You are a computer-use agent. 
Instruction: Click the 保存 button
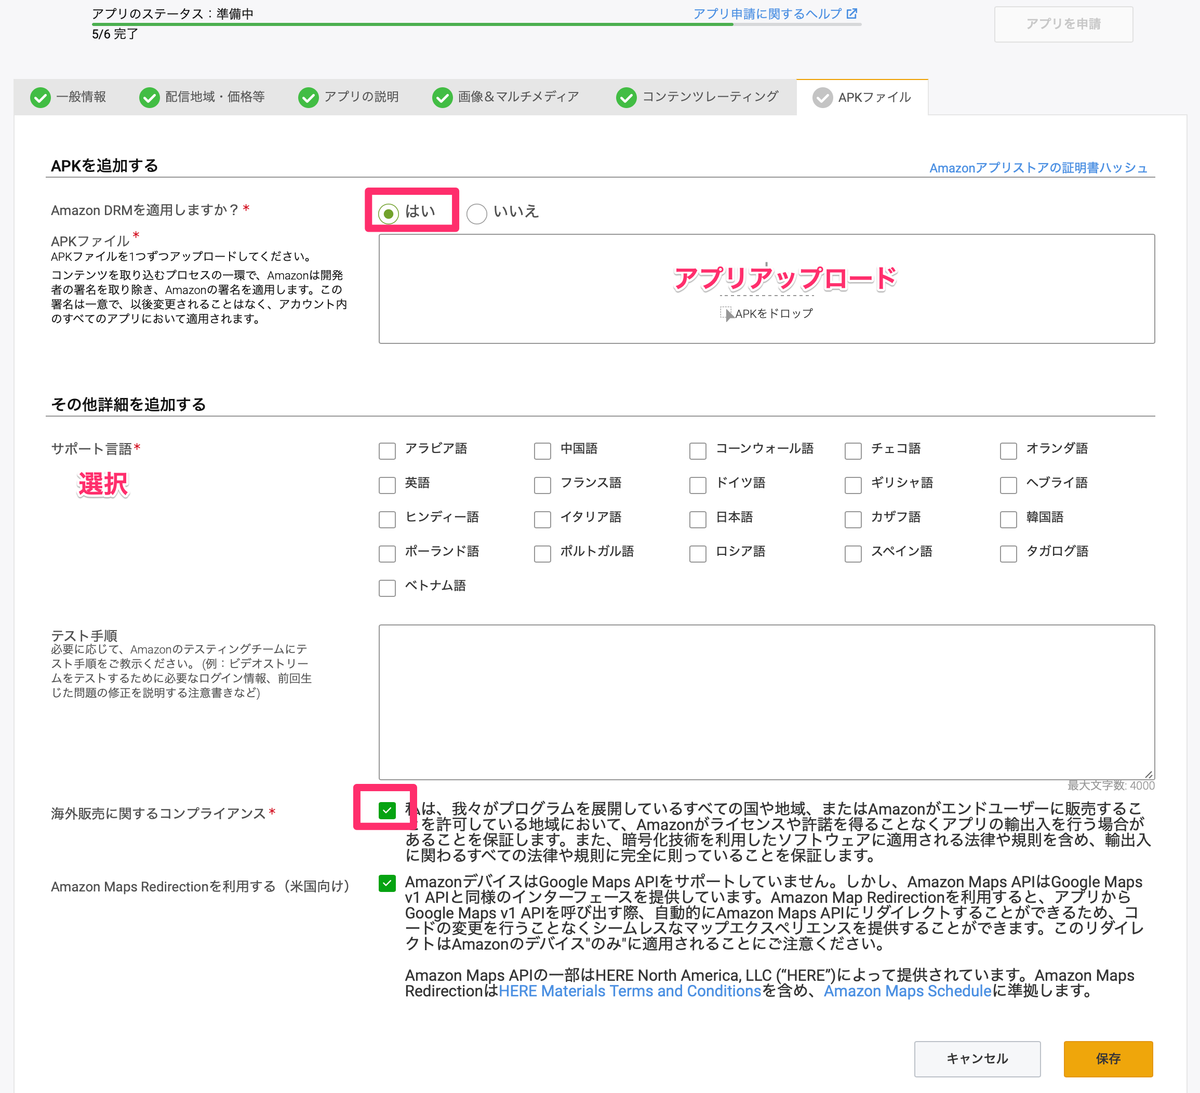click(1107, 1058)
